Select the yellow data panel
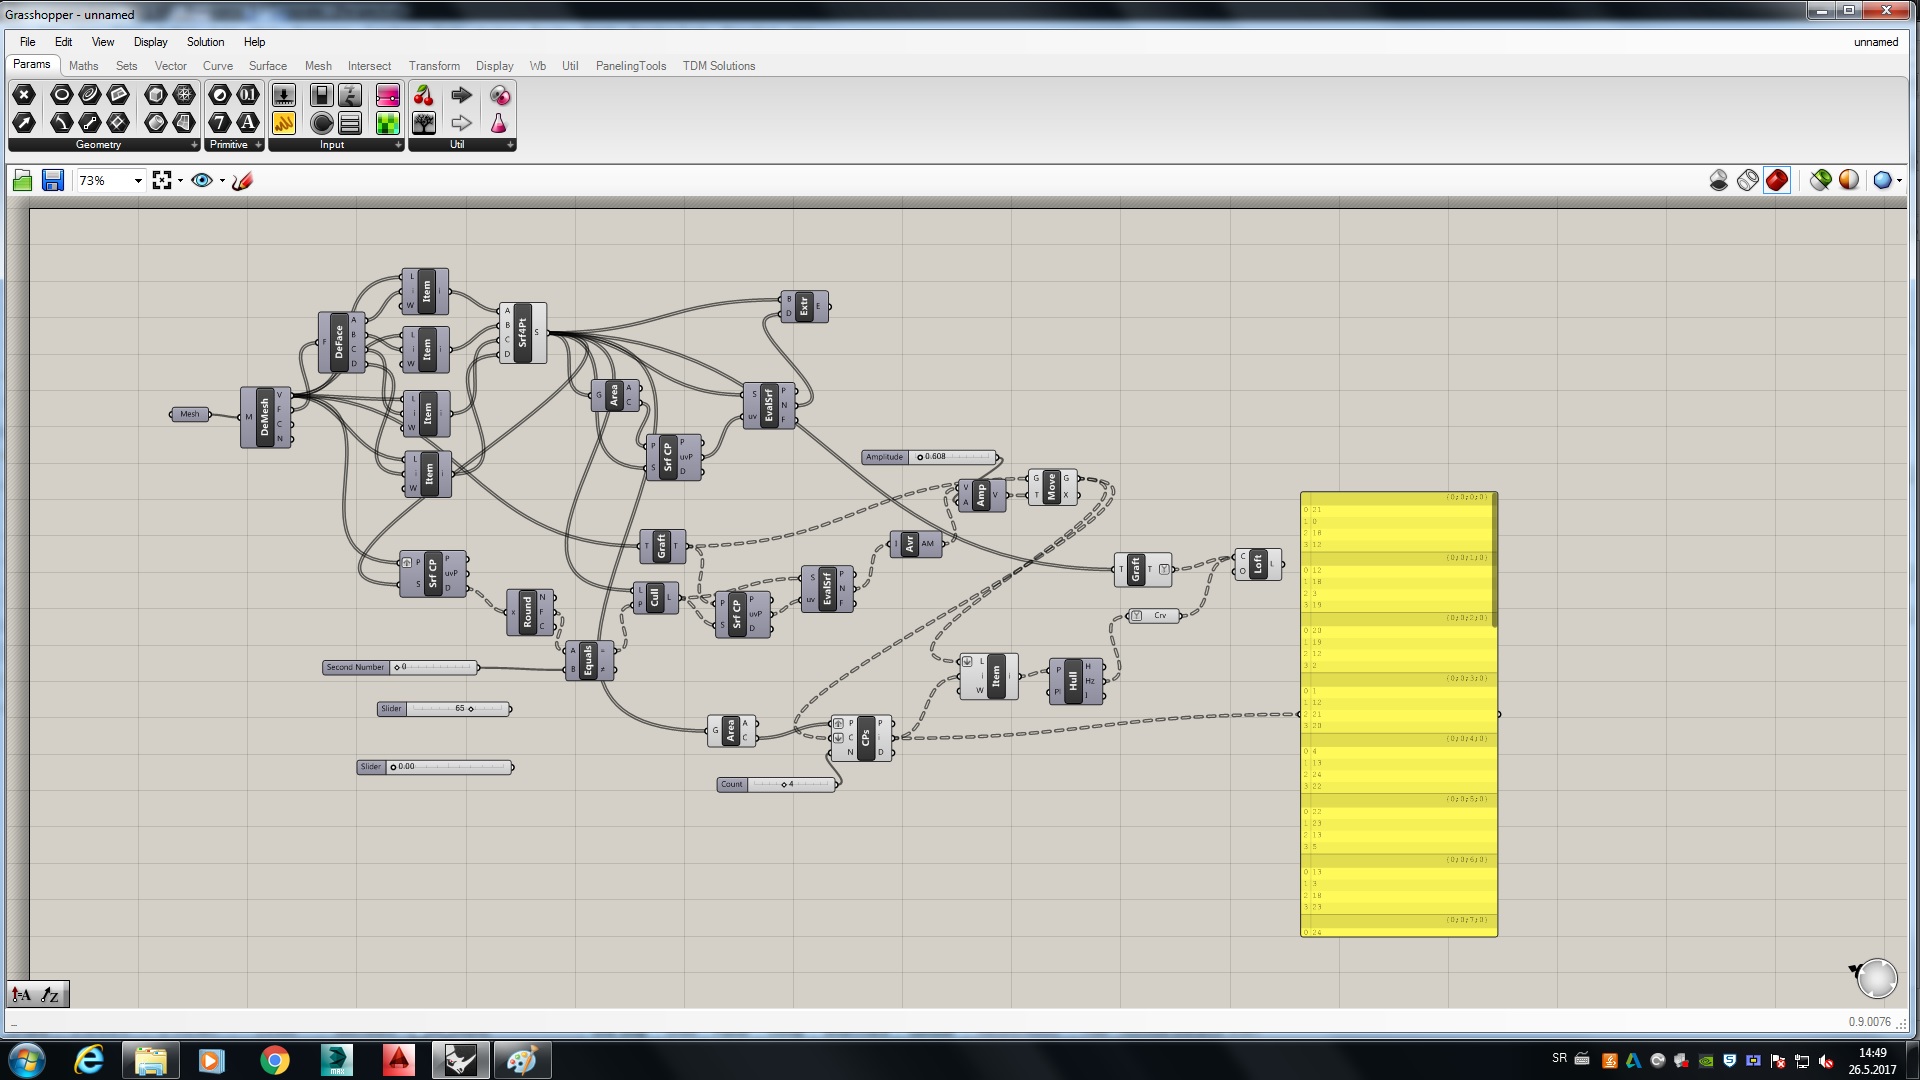 [x=1398, y=714]
